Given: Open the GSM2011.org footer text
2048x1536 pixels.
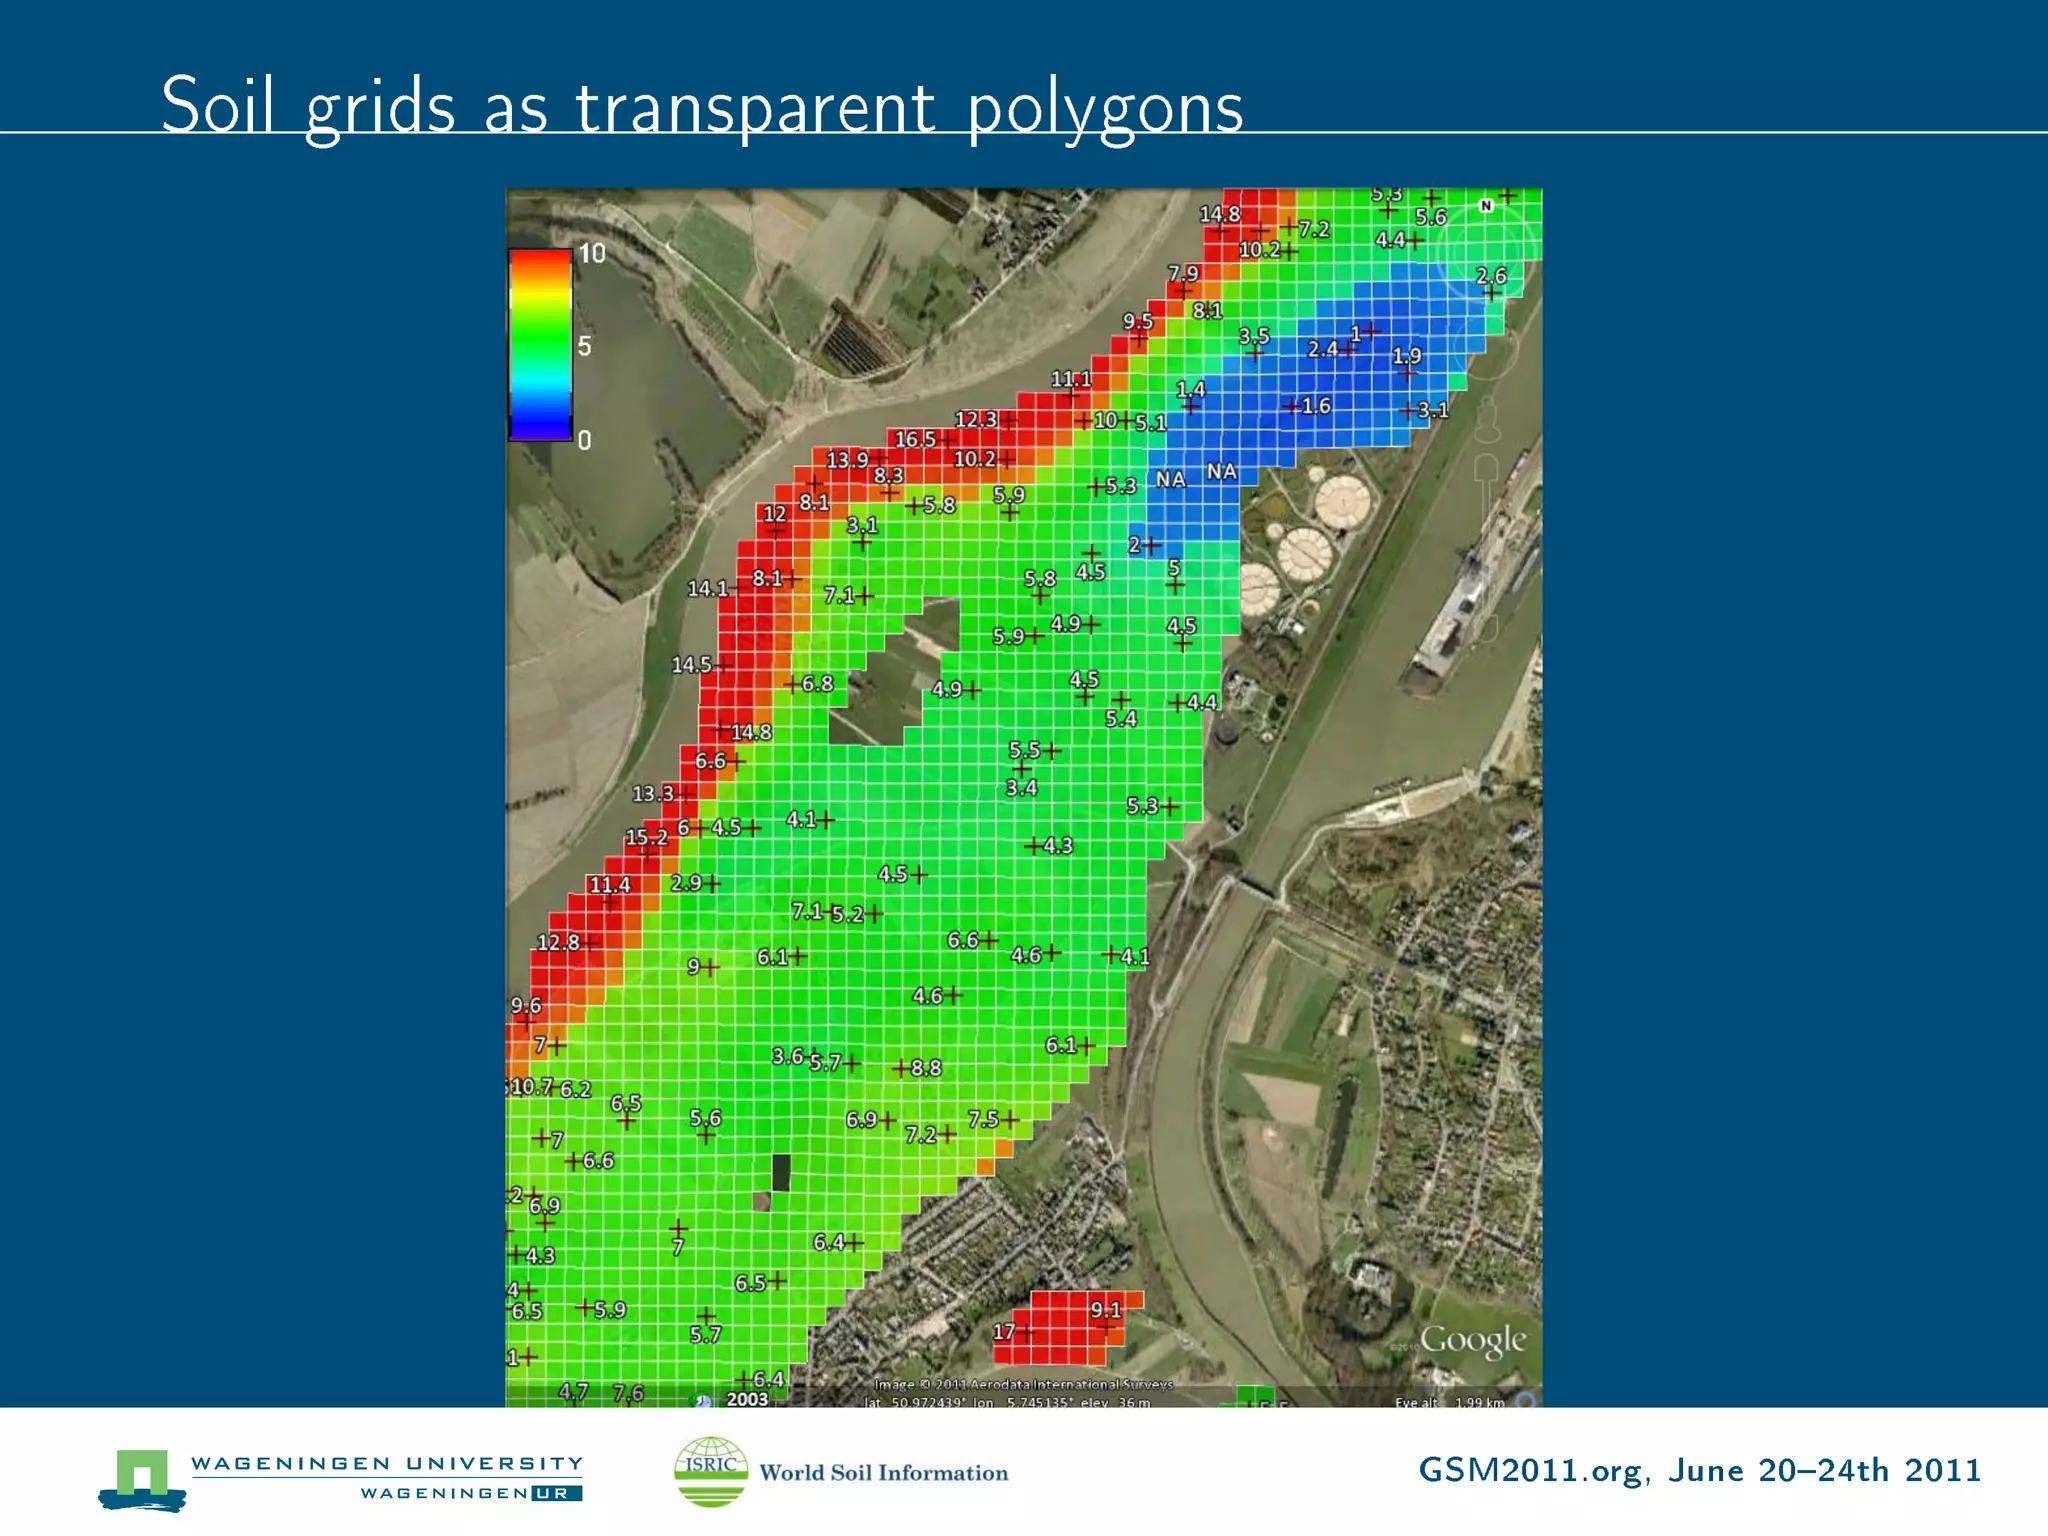Looking at the screenshot, I should pyautogui.click(x=1699, y=1470).
